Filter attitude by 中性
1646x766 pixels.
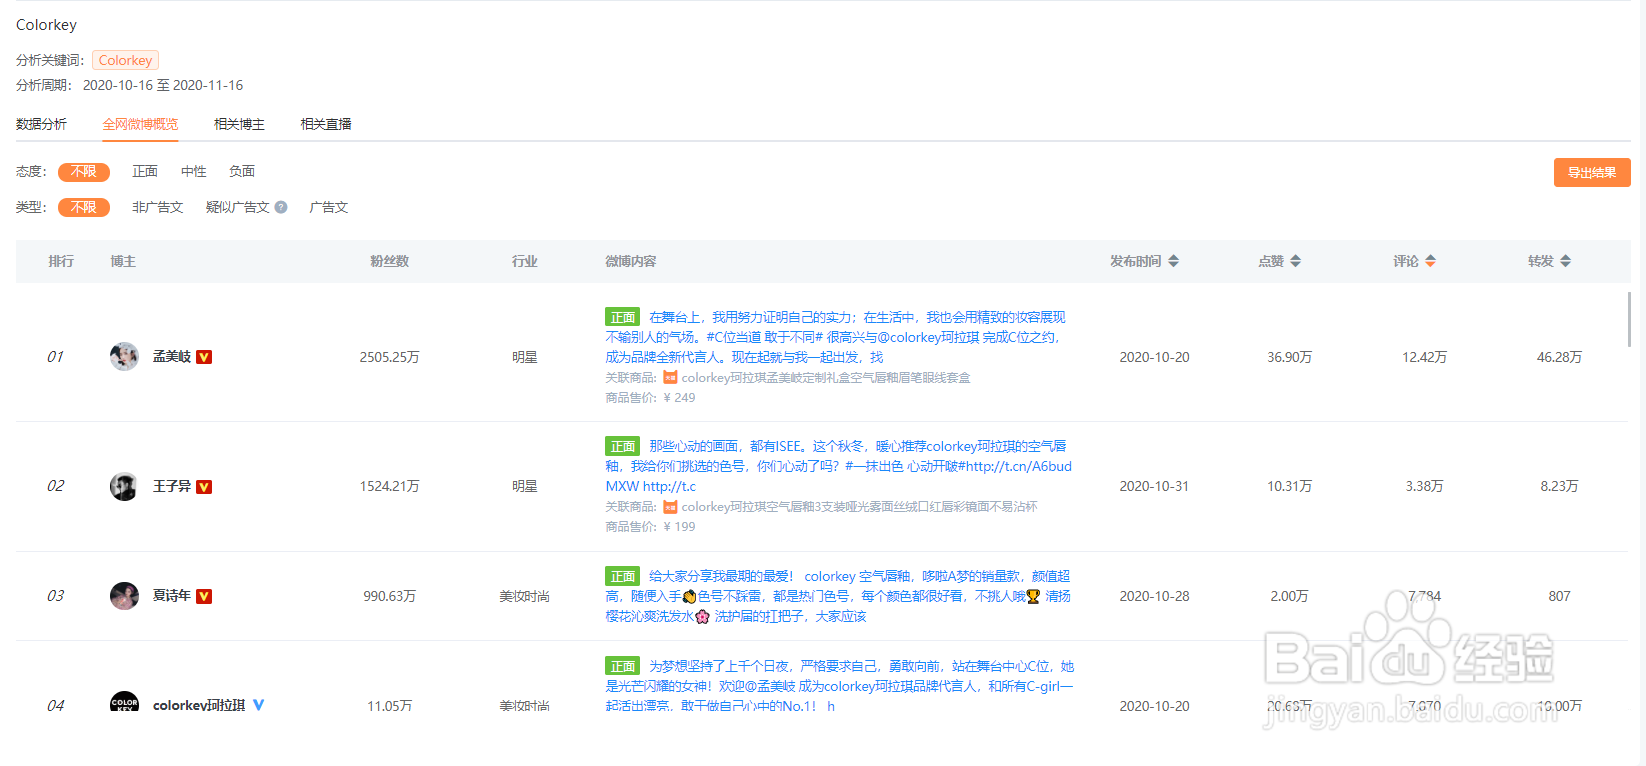194,172
